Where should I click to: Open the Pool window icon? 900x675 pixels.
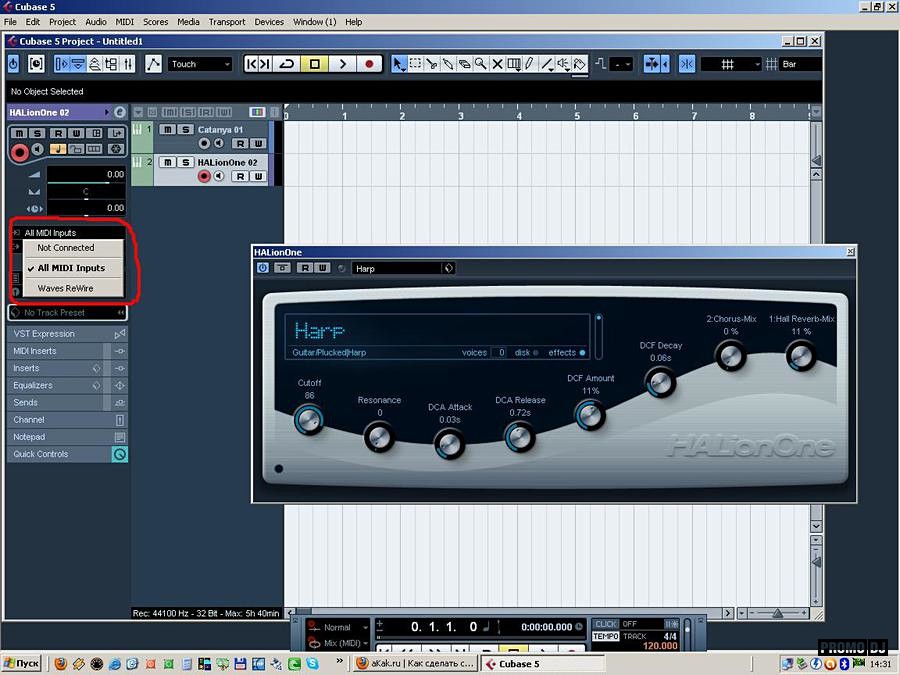coord(111,64)
